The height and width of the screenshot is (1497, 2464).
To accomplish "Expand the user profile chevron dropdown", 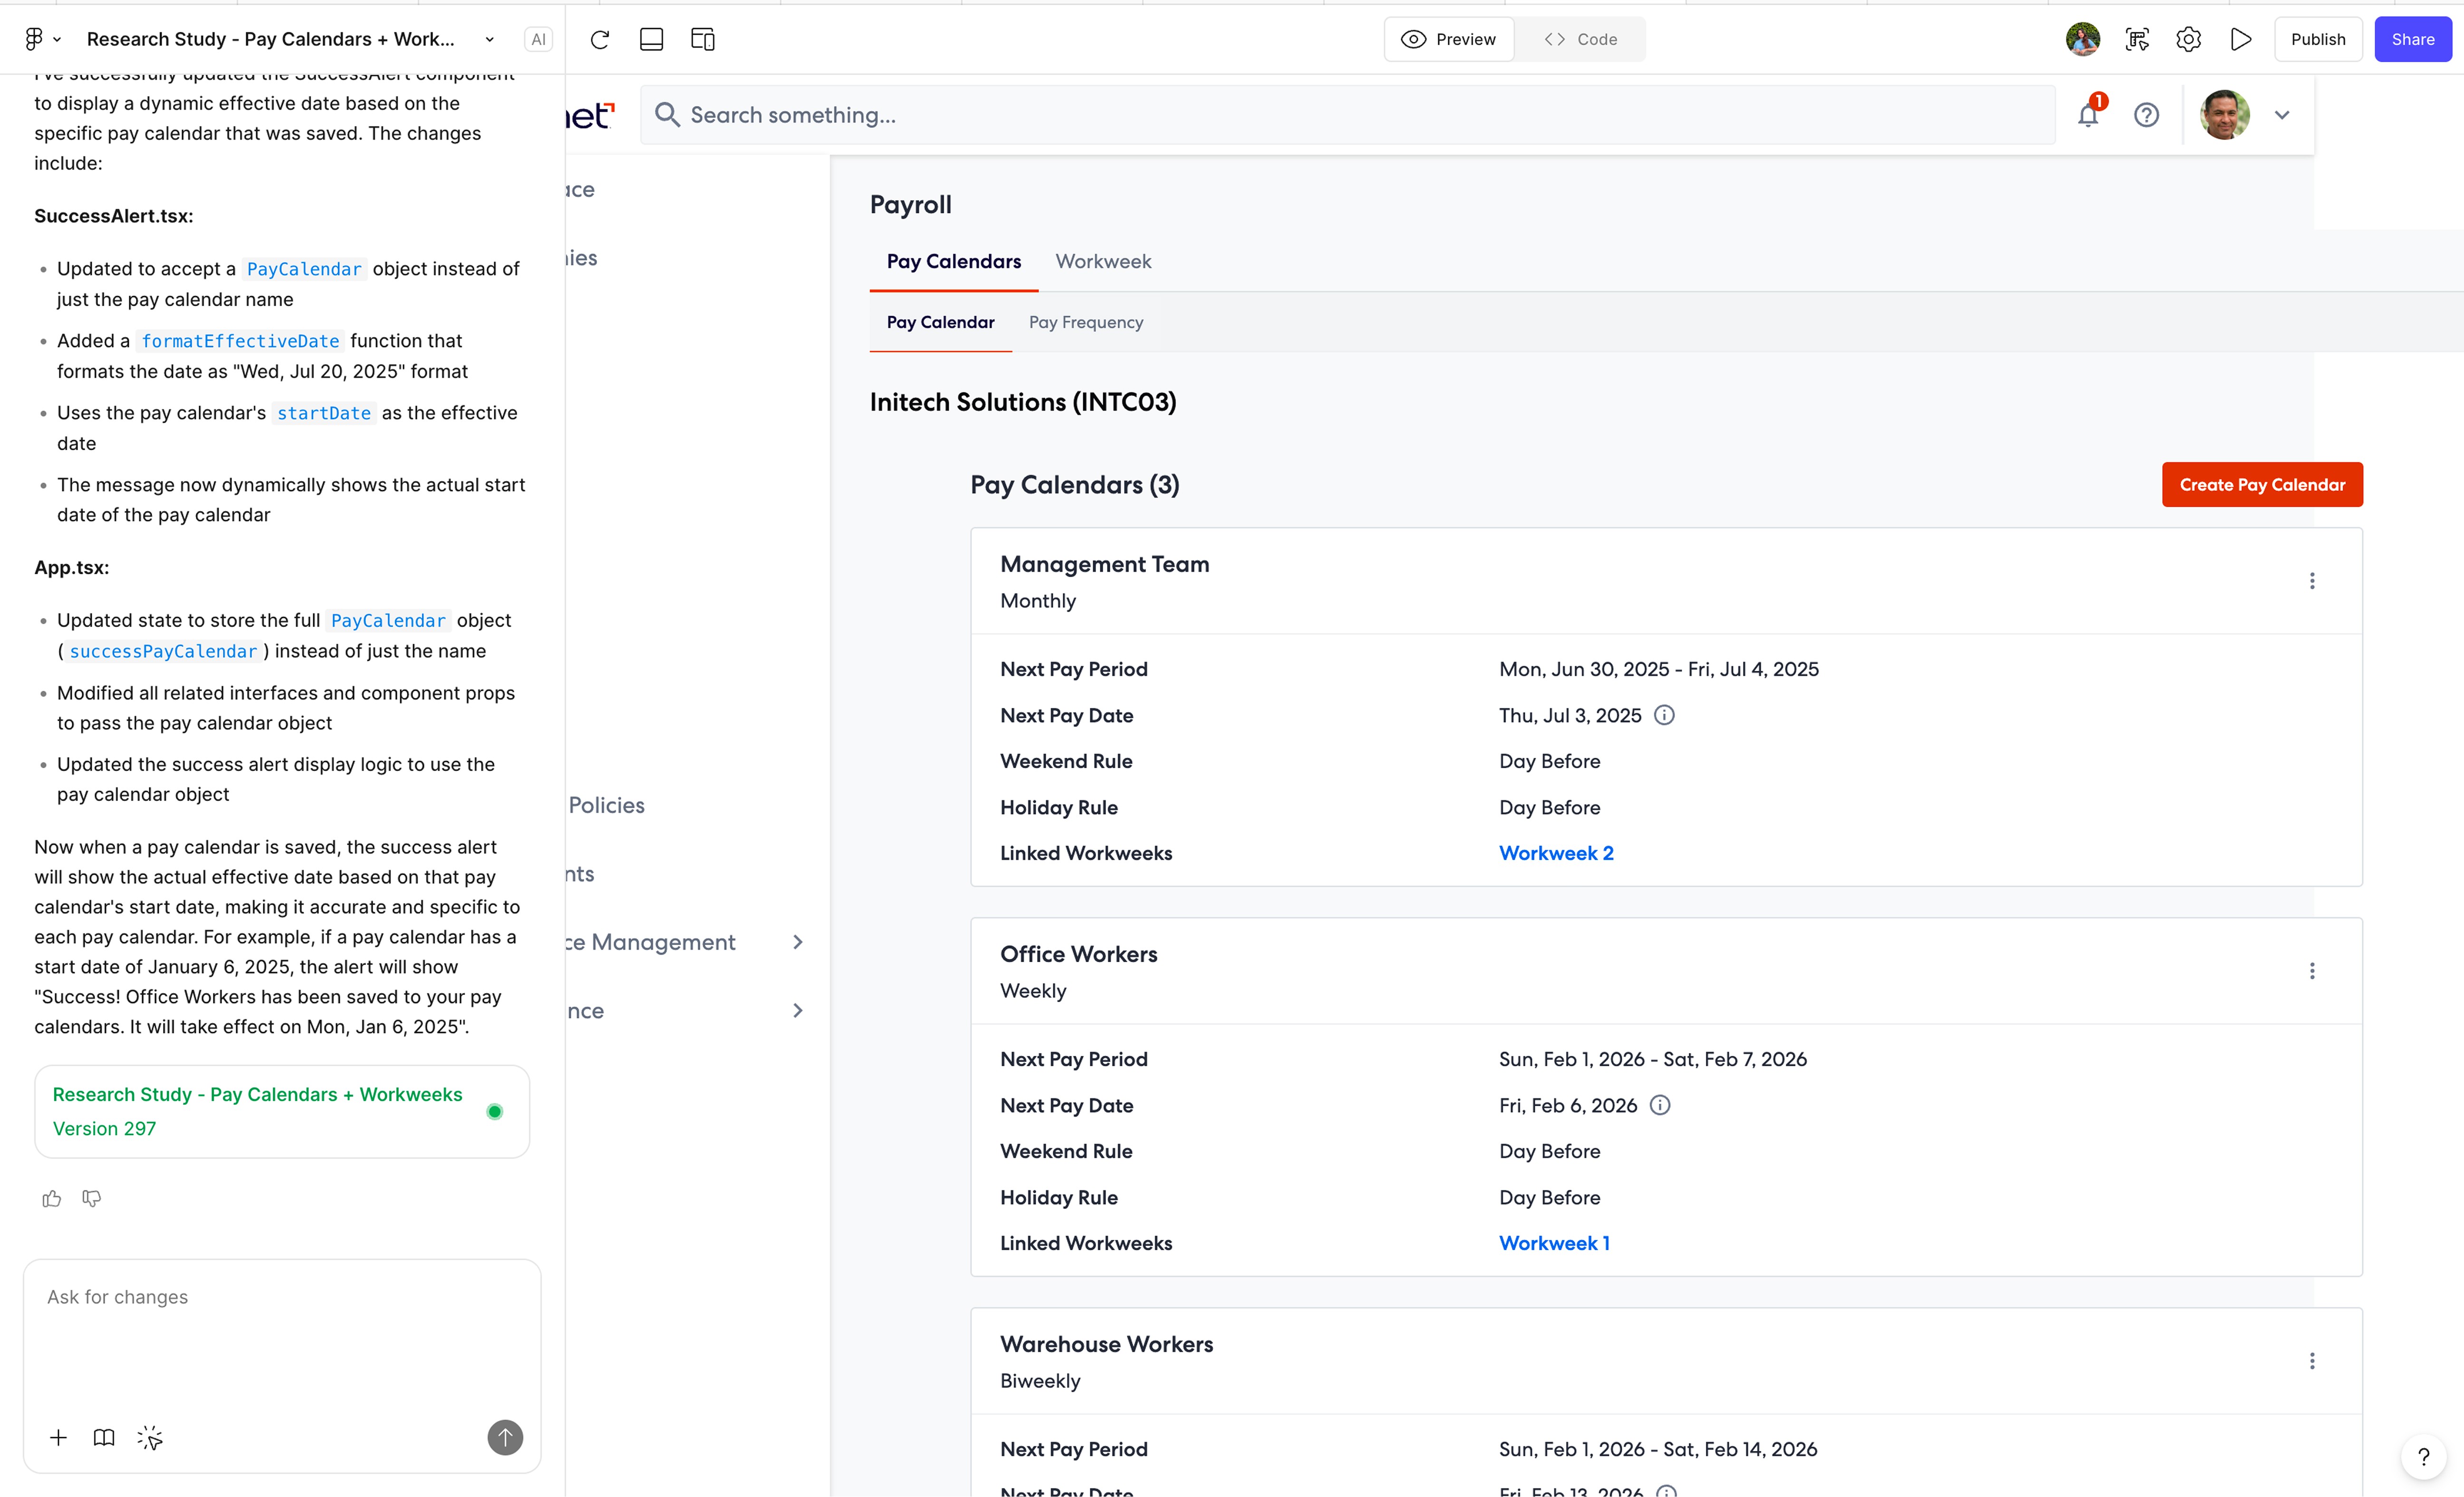I will click(2282, 115).
